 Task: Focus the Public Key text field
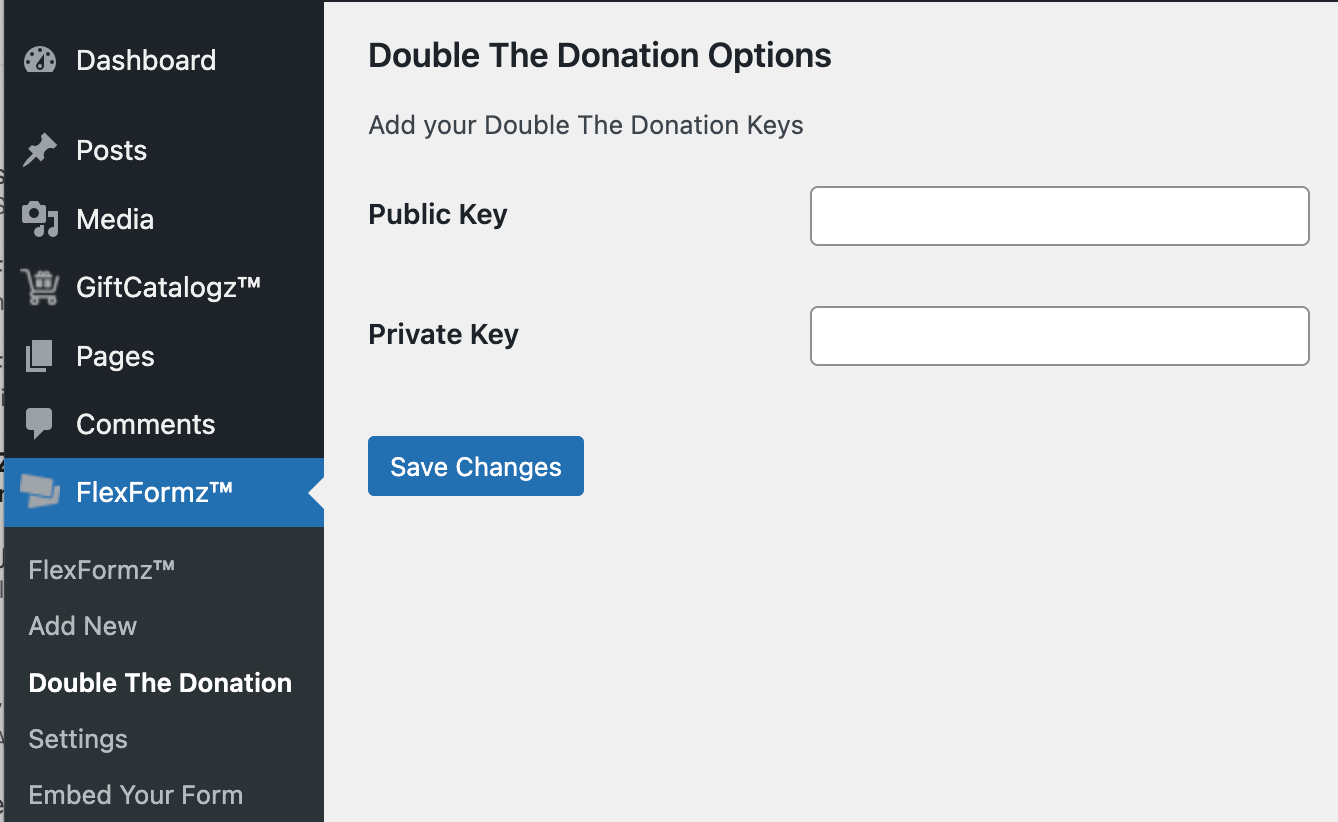point(1059,216)
